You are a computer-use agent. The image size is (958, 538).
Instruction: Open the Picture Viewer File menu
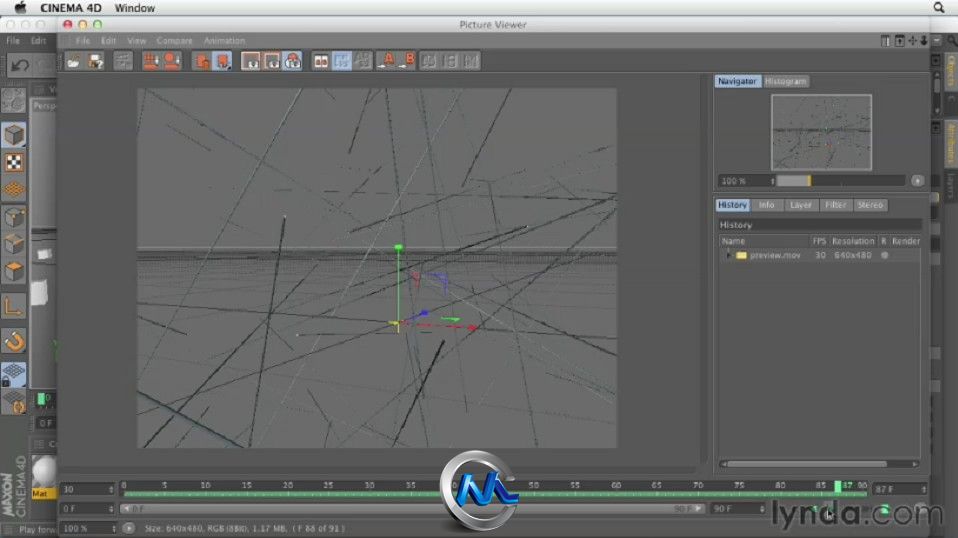click(82, 41)
